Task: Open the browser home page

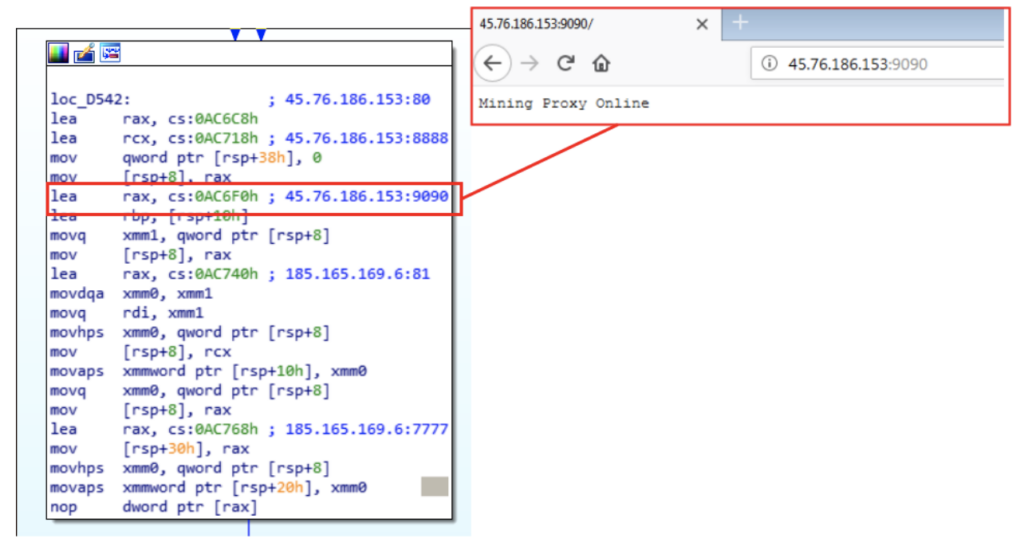Action: [601, 63]
